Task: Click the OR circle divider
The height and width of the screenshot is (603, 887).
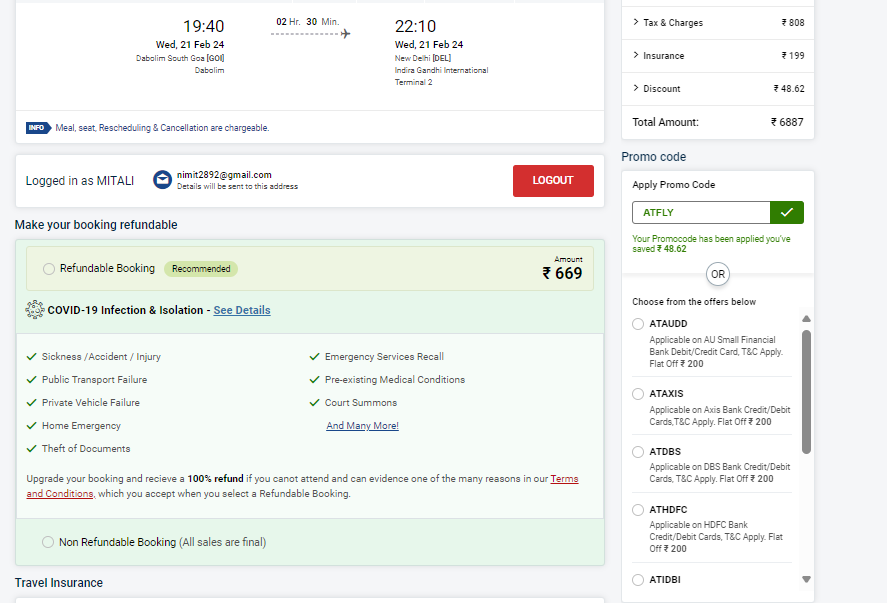Action: tap(718, 274)
